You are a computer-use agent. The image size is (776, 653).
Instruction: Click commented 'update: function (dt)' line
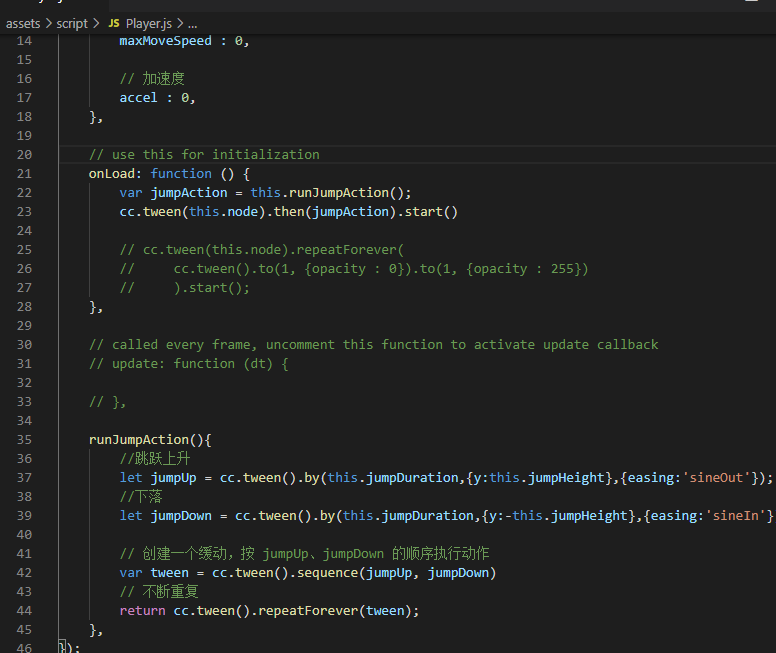tap(189, 364)
